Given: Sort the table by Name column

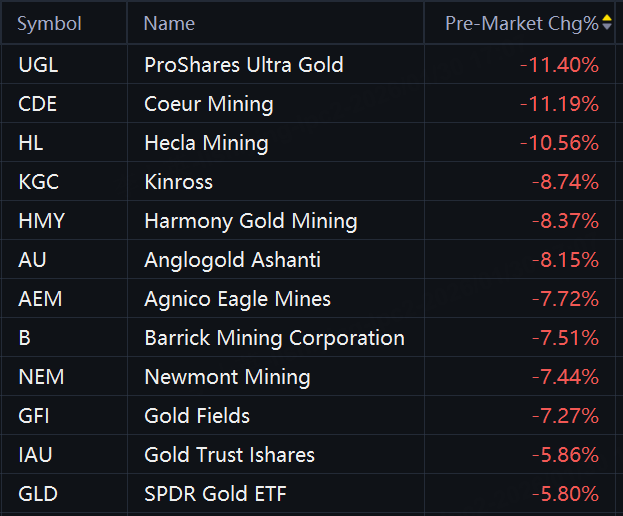Looking at the screenshot, I should pos(169,23).
